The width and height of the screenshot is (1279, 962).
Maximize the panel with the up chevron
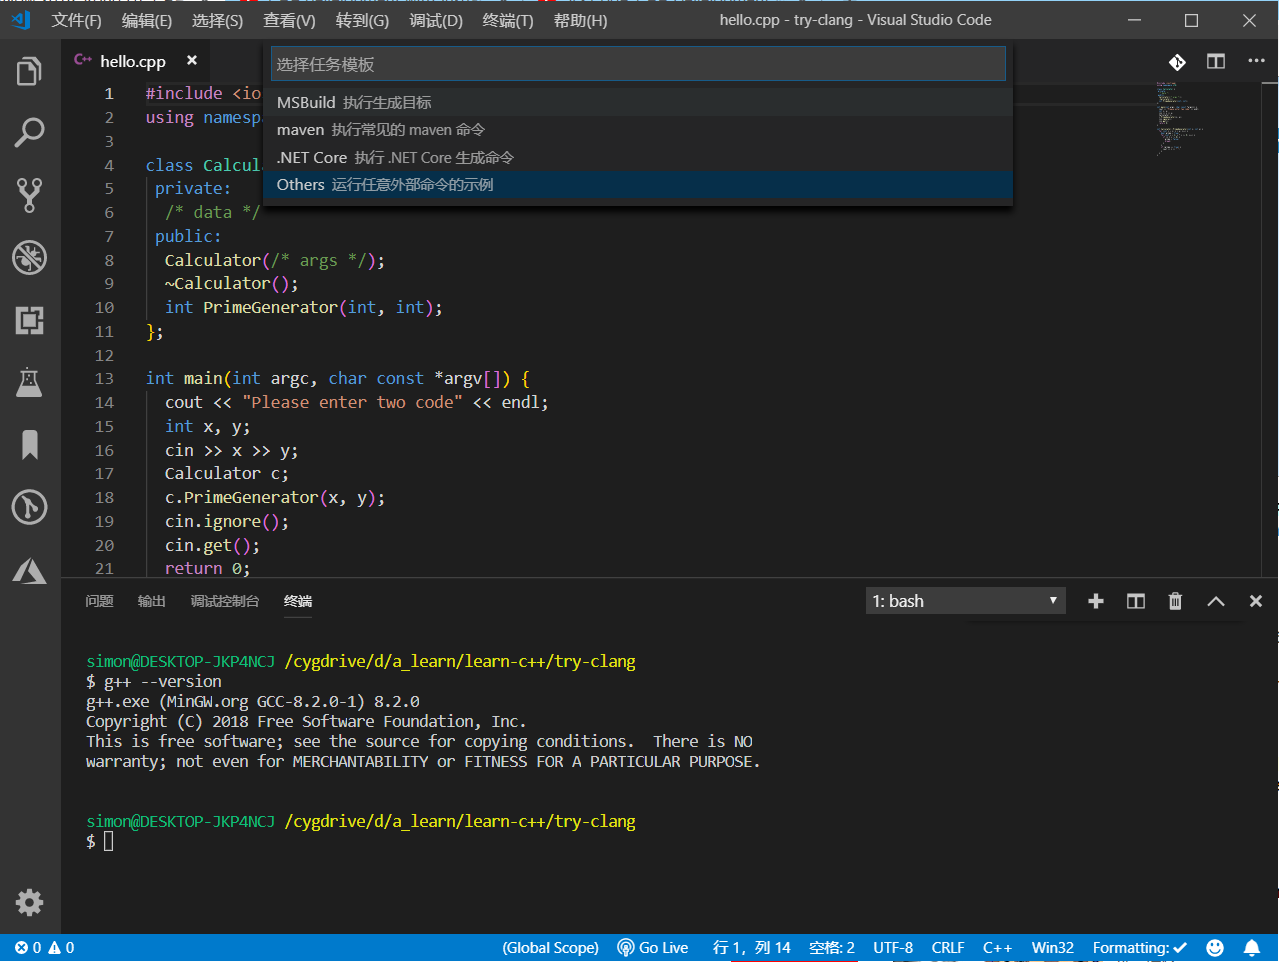1216,601
